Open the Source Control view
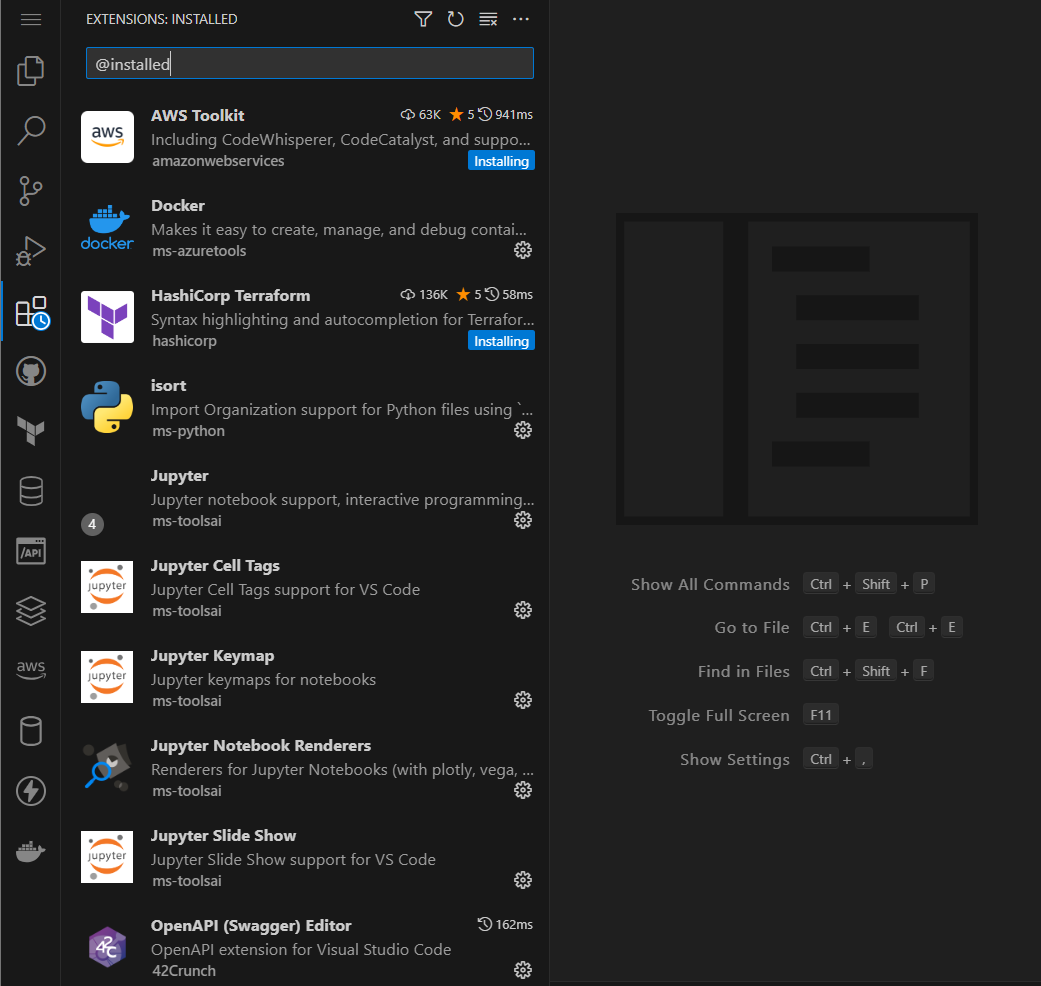The image size is (1041, 986). click(30, 191)
